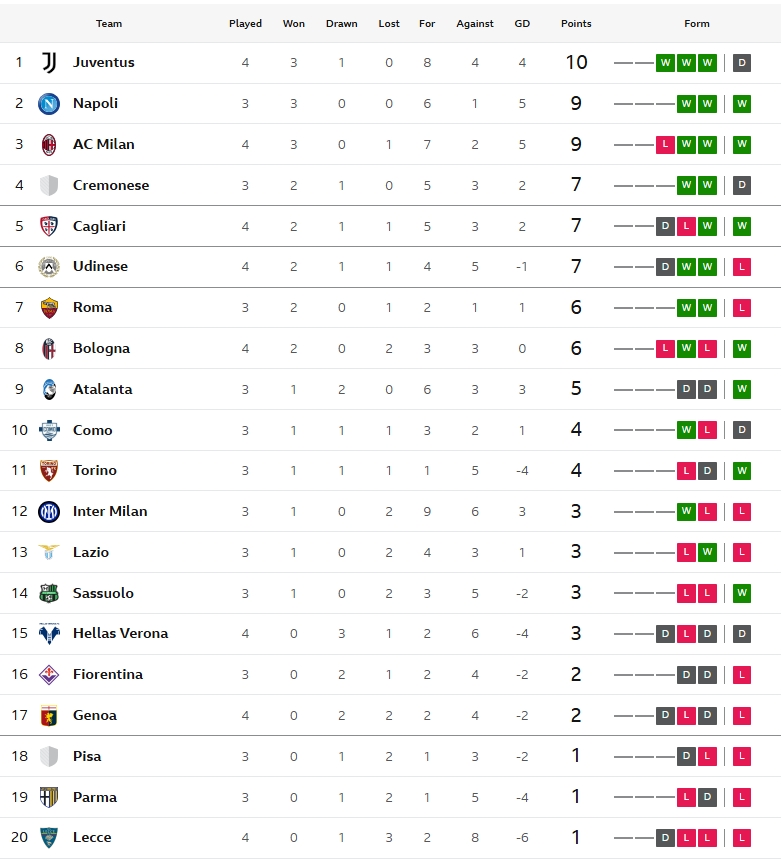Open the Cagliari team link
The width and height of the screenshot is (782, 859).
click(x=99, y=226)
